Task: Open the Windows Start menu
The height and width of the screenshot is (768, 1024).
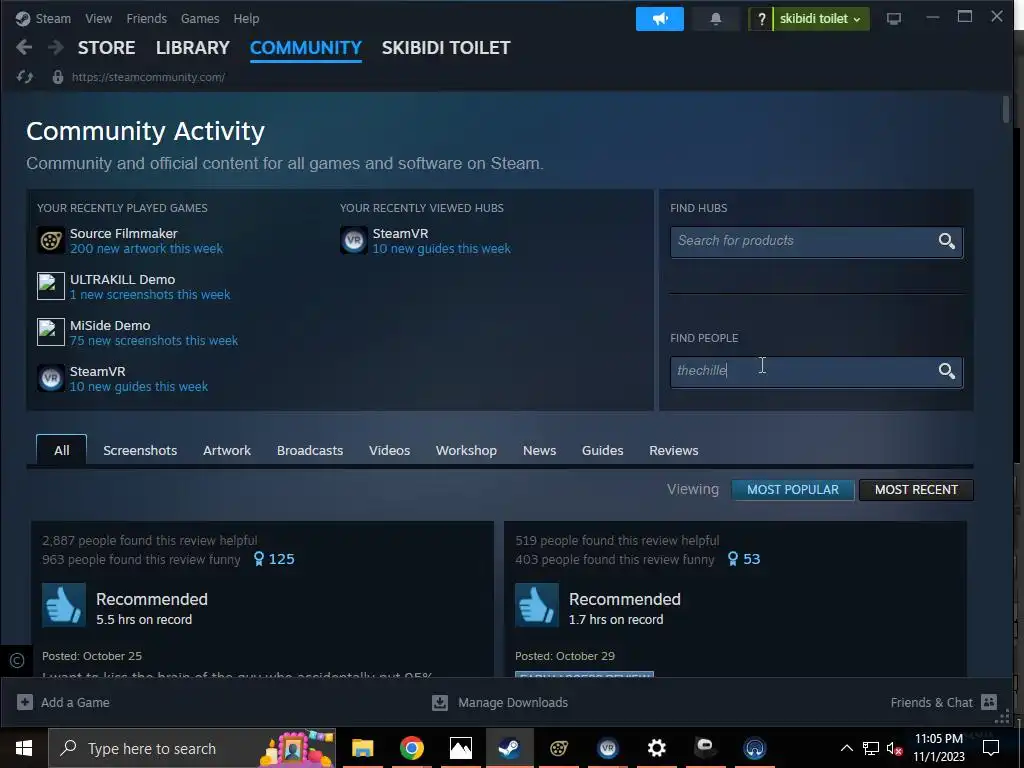Action: [x=24, y=748]
